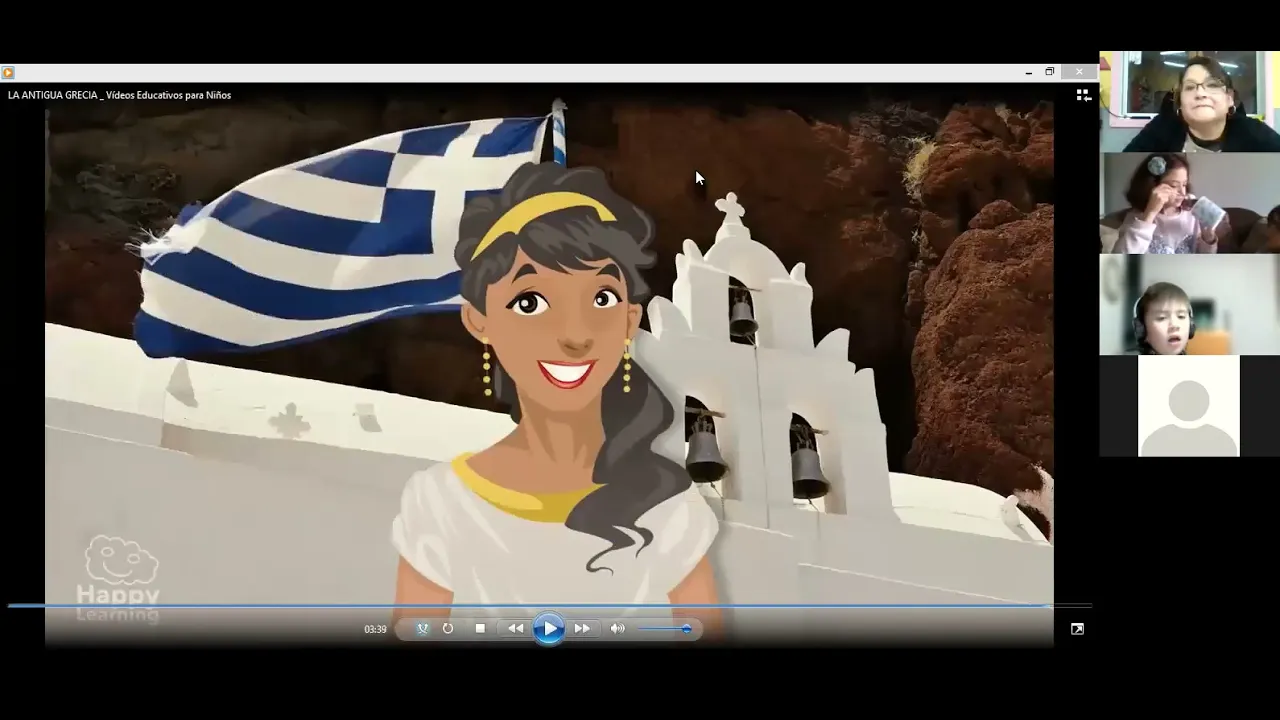Mute the player volume
The width and height of the screenshot is (1280, 720).
[617, 629]
